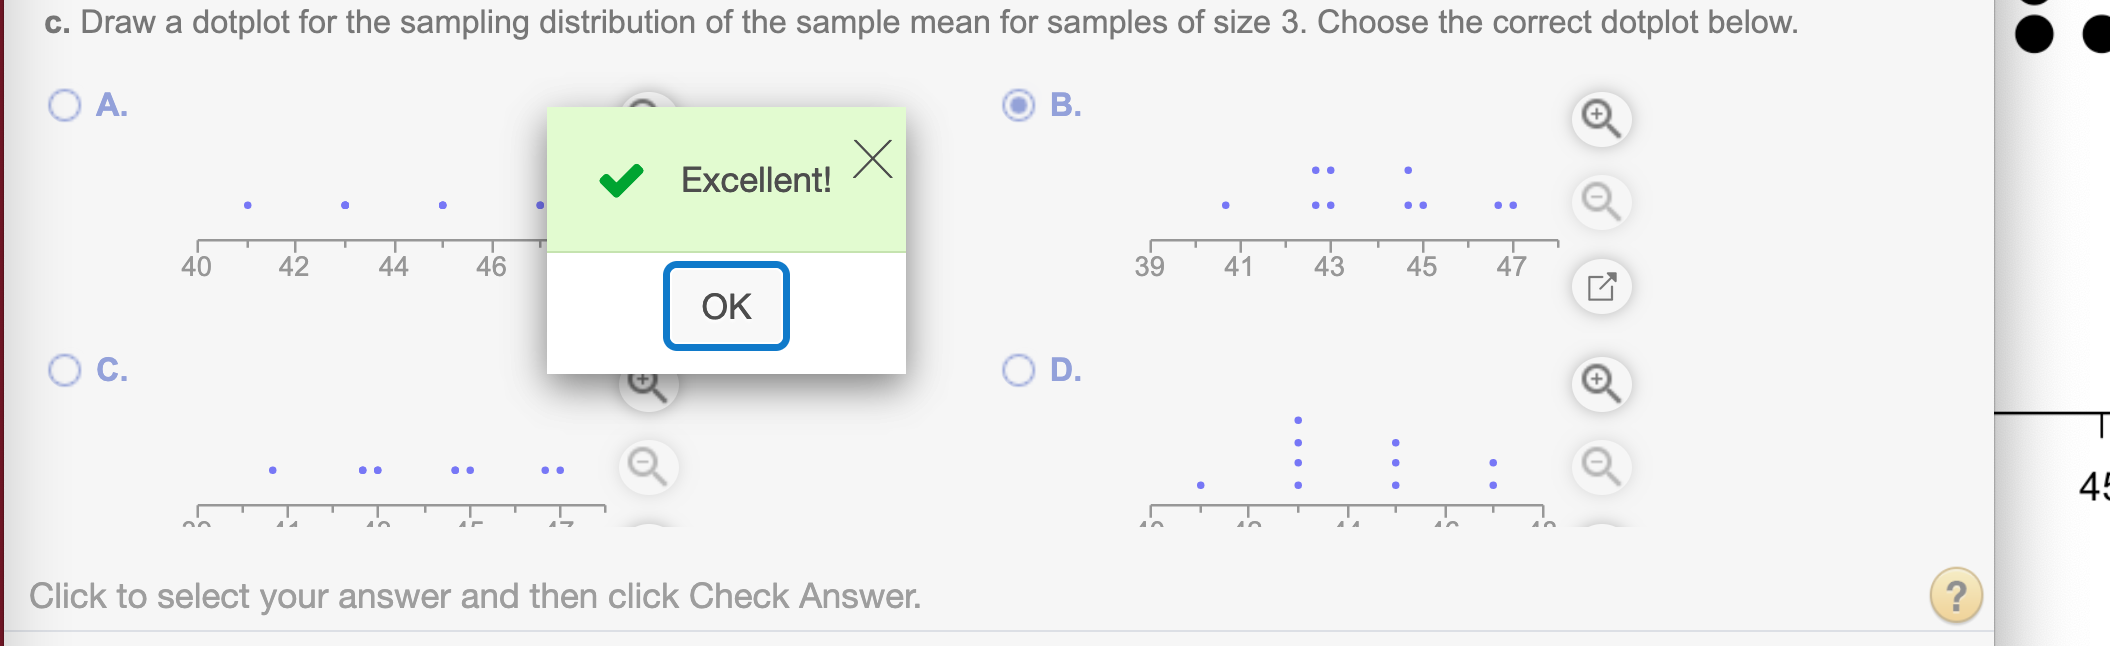Select answer option B
2110x646 pixels.
click(x=1019, y=105)
